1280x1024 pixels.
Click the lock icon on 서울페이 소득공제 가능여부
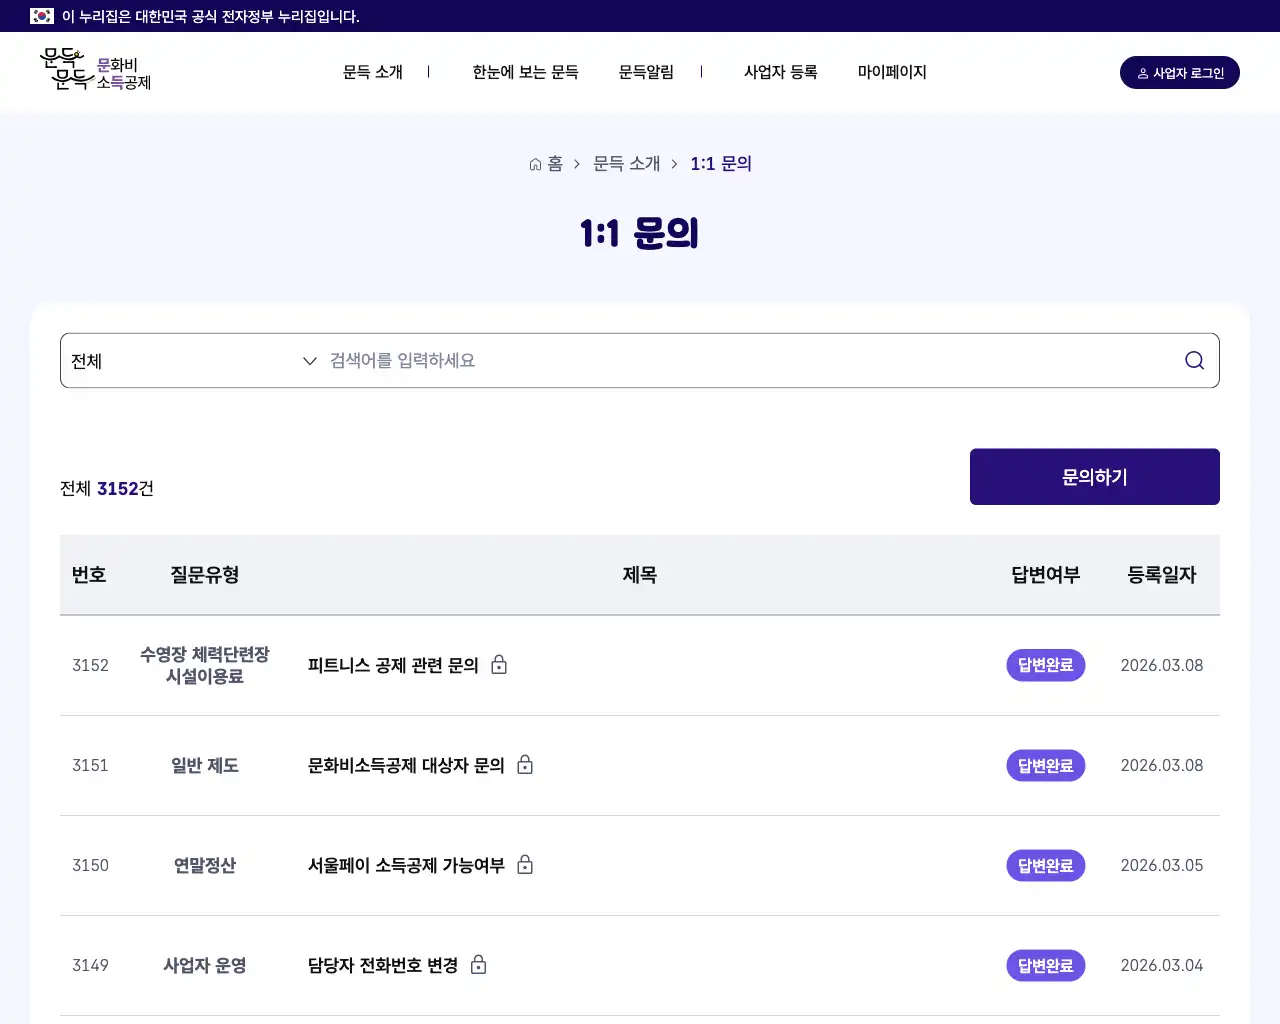click(x=524, y=865)
